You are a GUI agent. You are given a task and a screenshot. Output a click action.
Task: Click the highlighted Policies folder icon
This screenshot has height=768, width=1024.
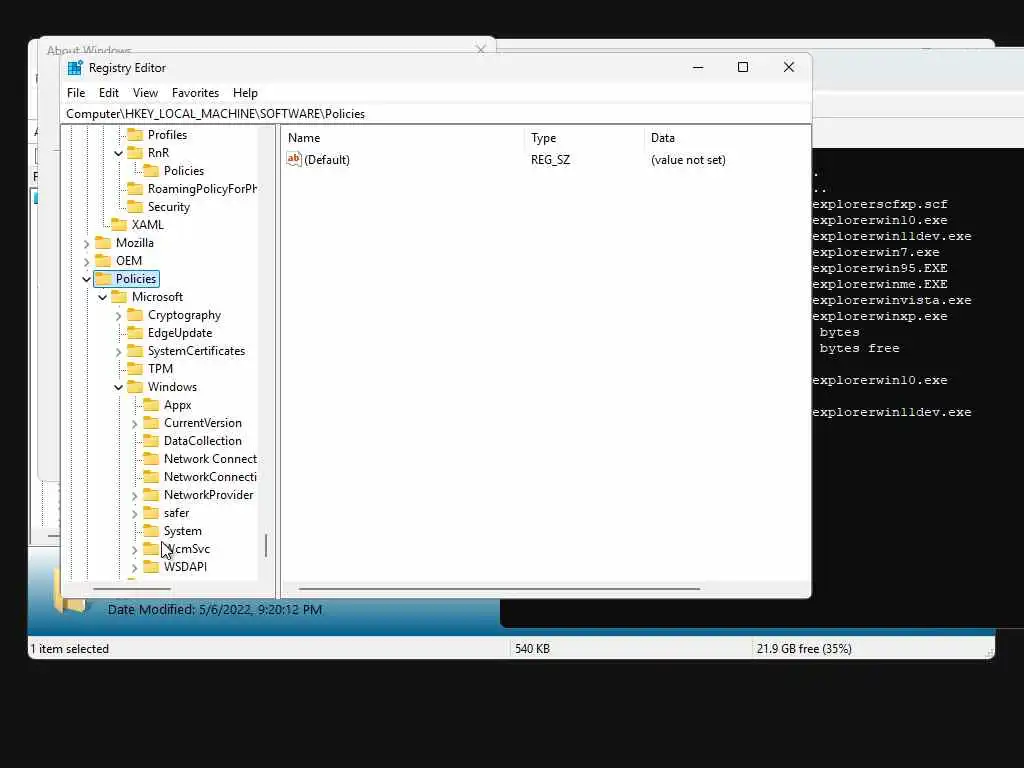coord(103,279)
